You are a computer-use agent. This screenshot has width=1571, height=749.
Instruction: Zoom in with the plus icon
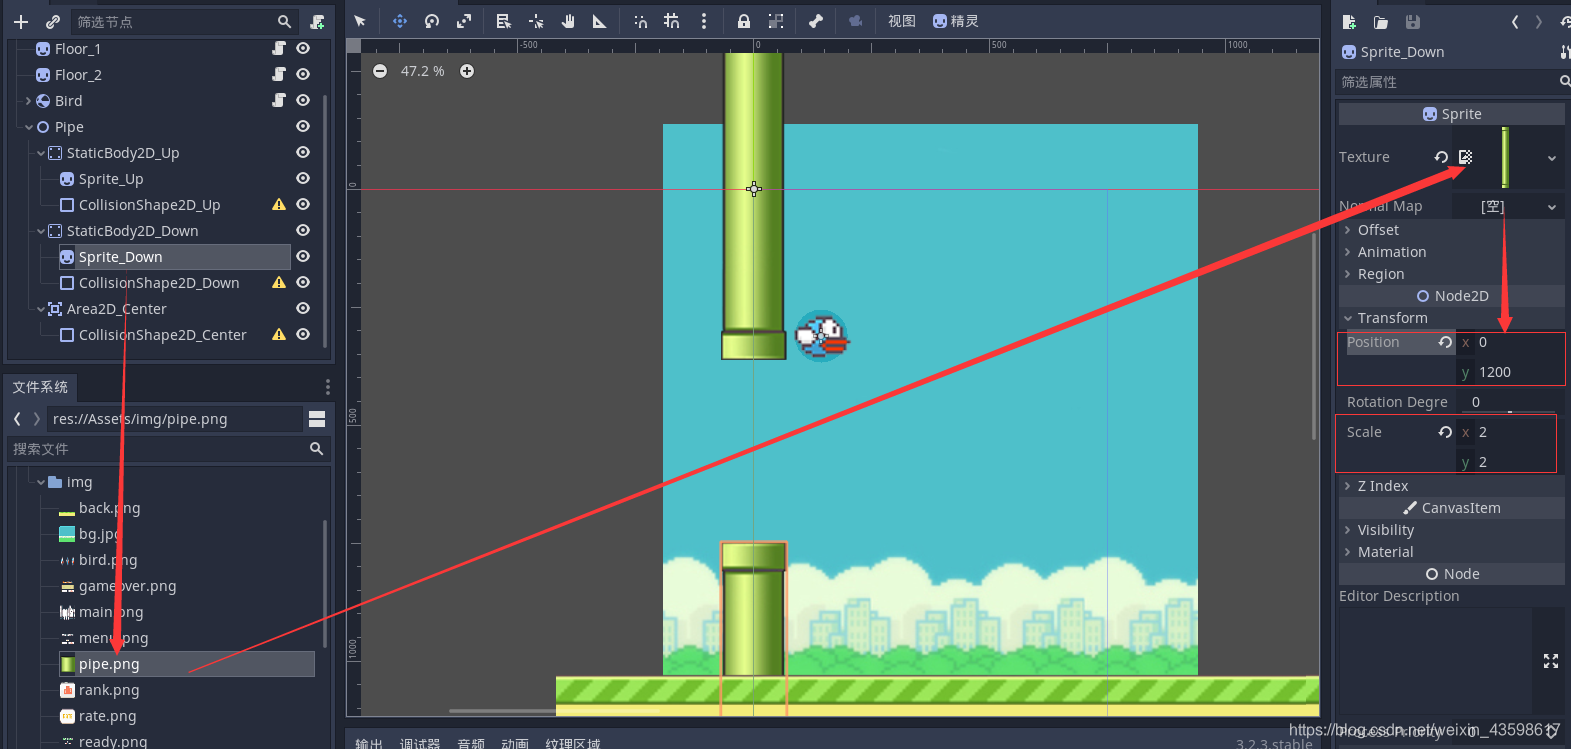467,71
